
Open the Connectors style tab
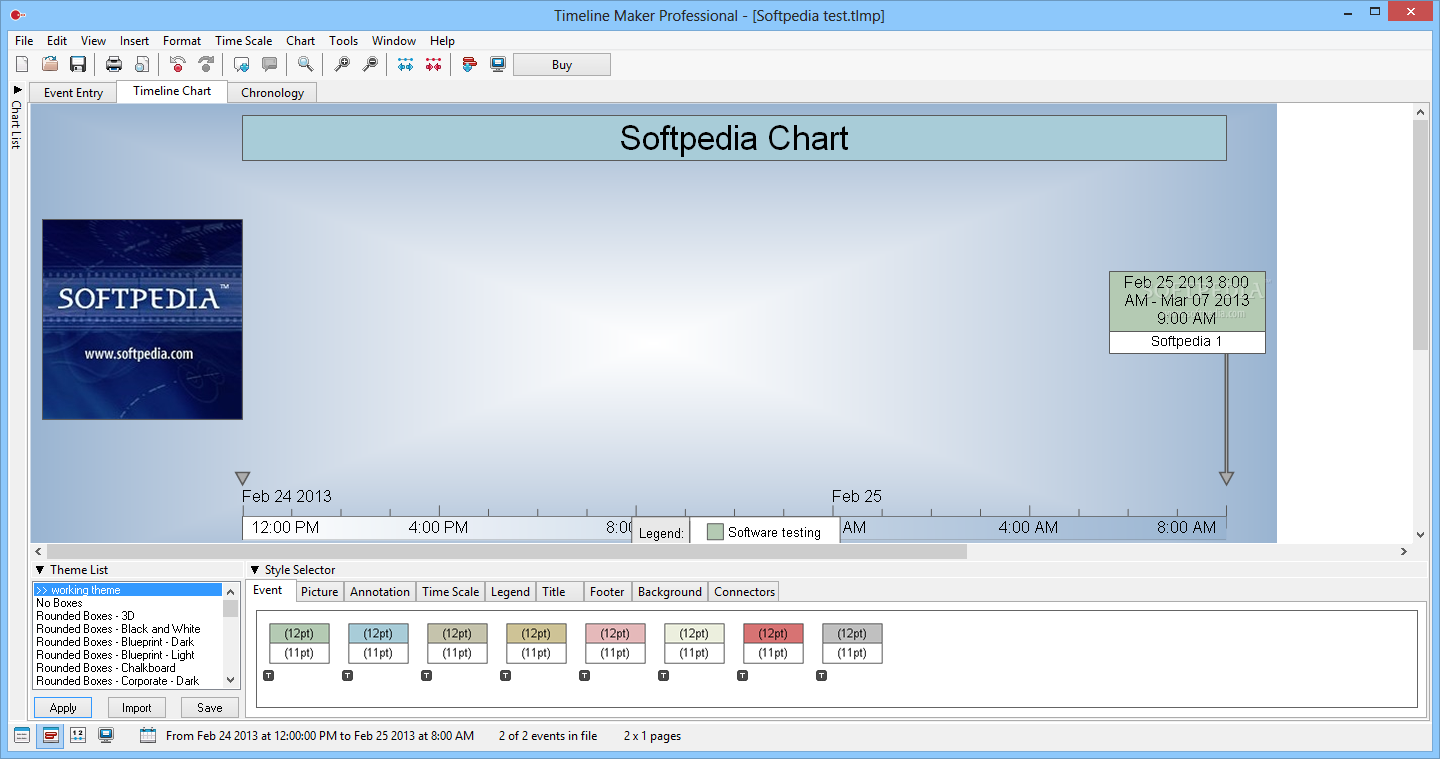click(744, 592)
